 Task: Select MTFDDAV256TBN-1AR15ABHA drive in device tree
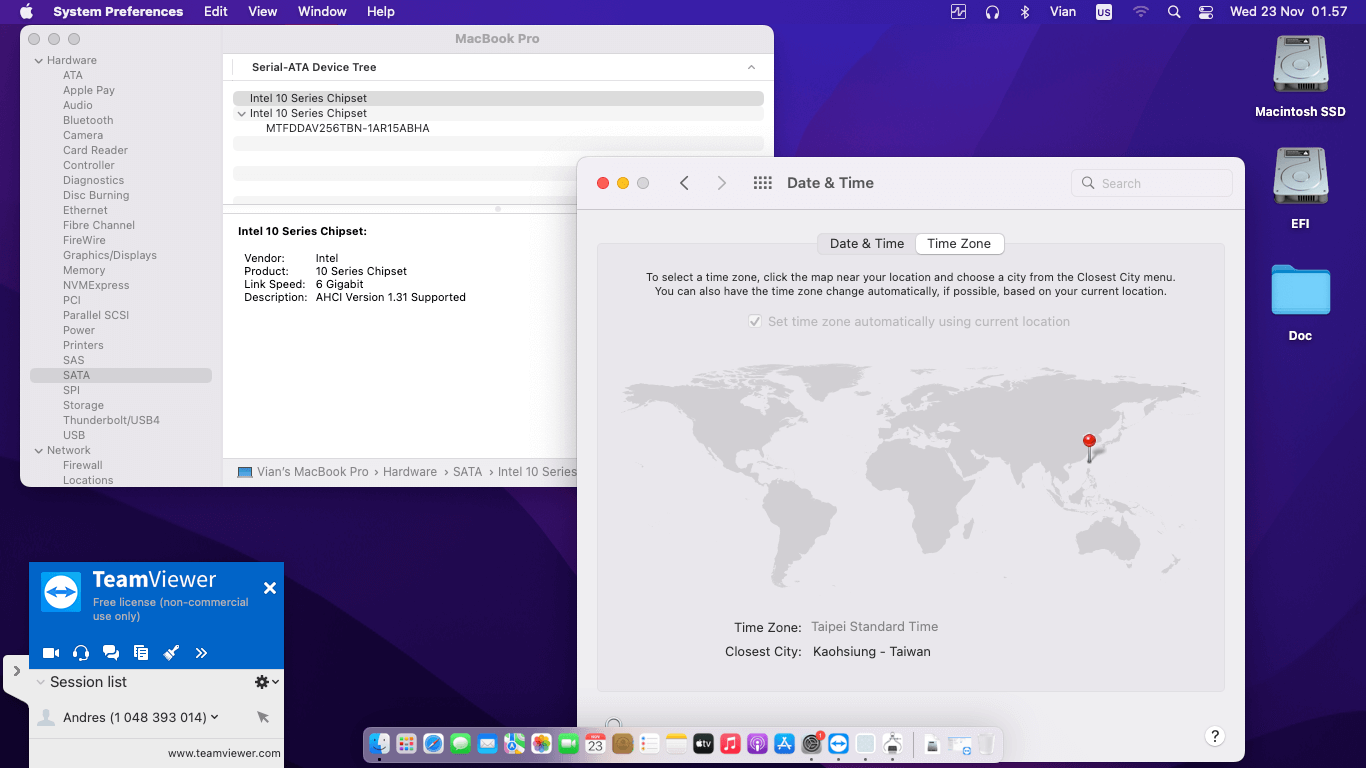(348, 128)
